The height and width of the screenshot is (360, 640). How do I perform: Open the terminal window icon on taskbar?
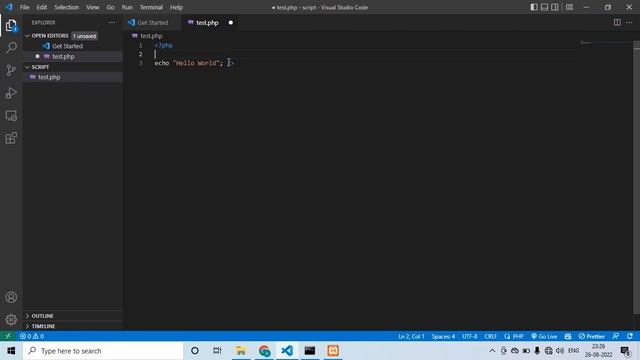pyautogui.click(x=310, y=351)
